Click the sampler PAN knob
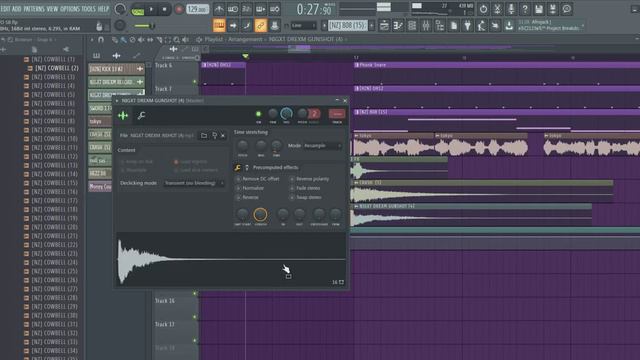 273,114
